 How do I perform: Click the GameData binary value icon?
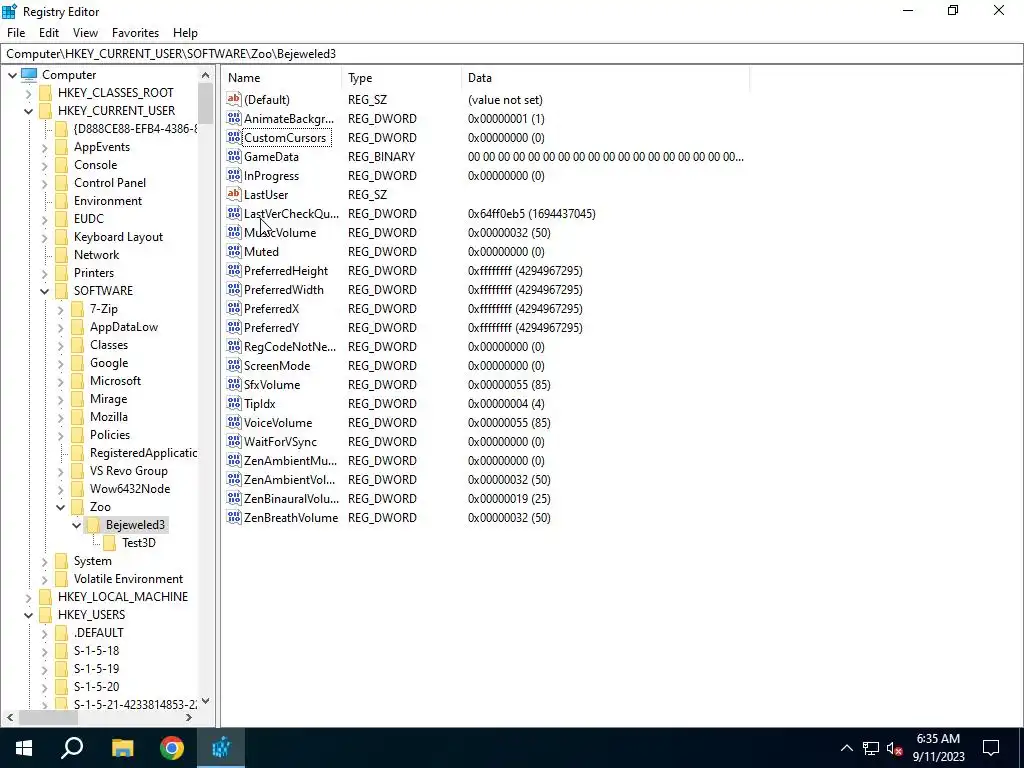click(x=234, y=156)
